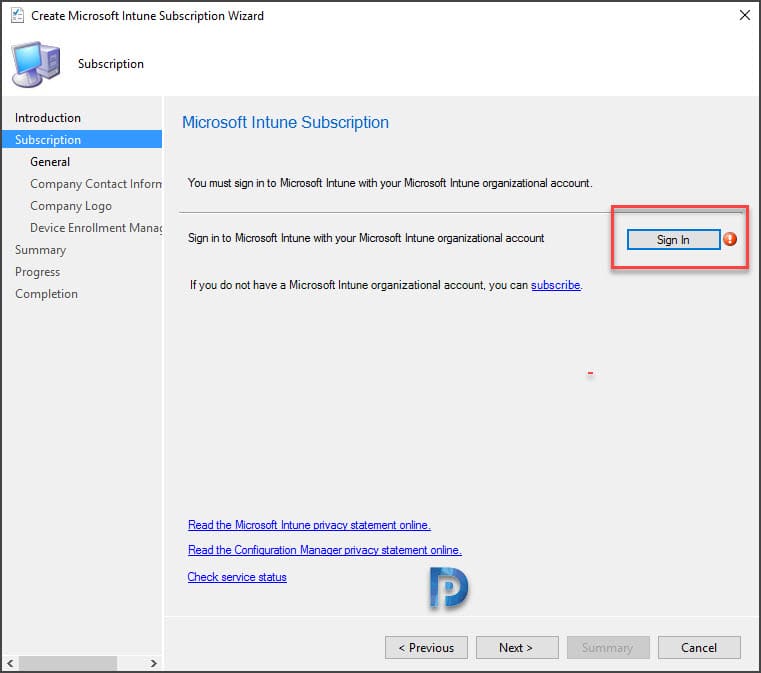Click the blue P watermark logo
Image resolution: width=761 pixels, height=673 pixels.
[448, 587]
